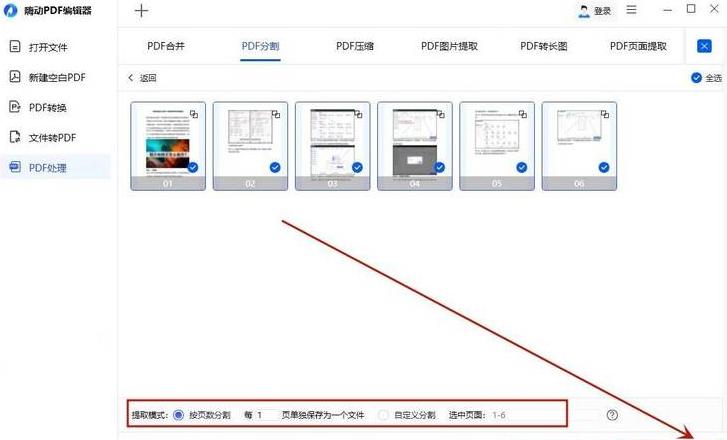The image size is (727, 440).
Task: Switch to the PDF压缩 tab
Action: [355, 46]
